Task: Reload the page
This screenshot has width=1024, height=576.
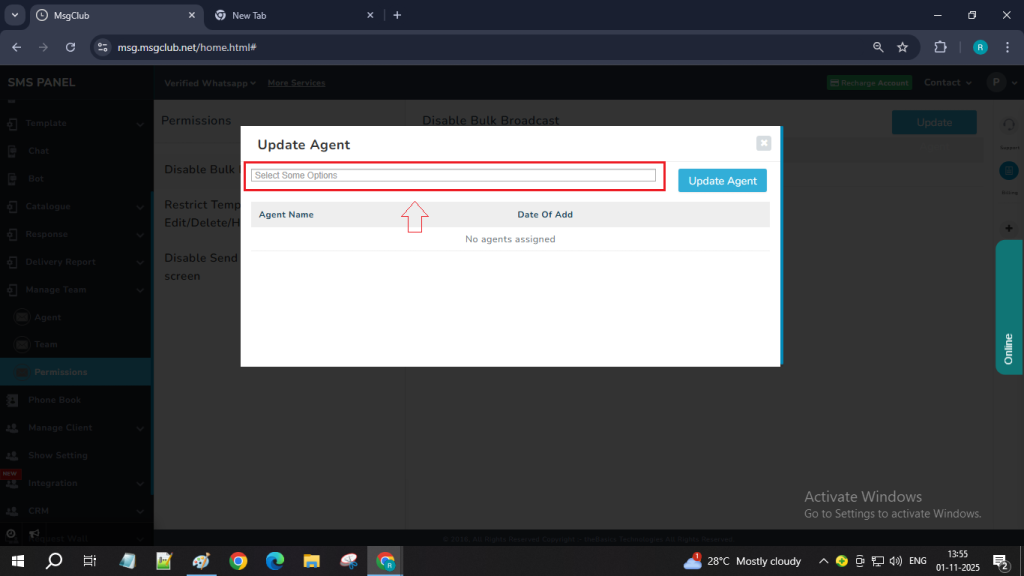Action: [70, 47]
